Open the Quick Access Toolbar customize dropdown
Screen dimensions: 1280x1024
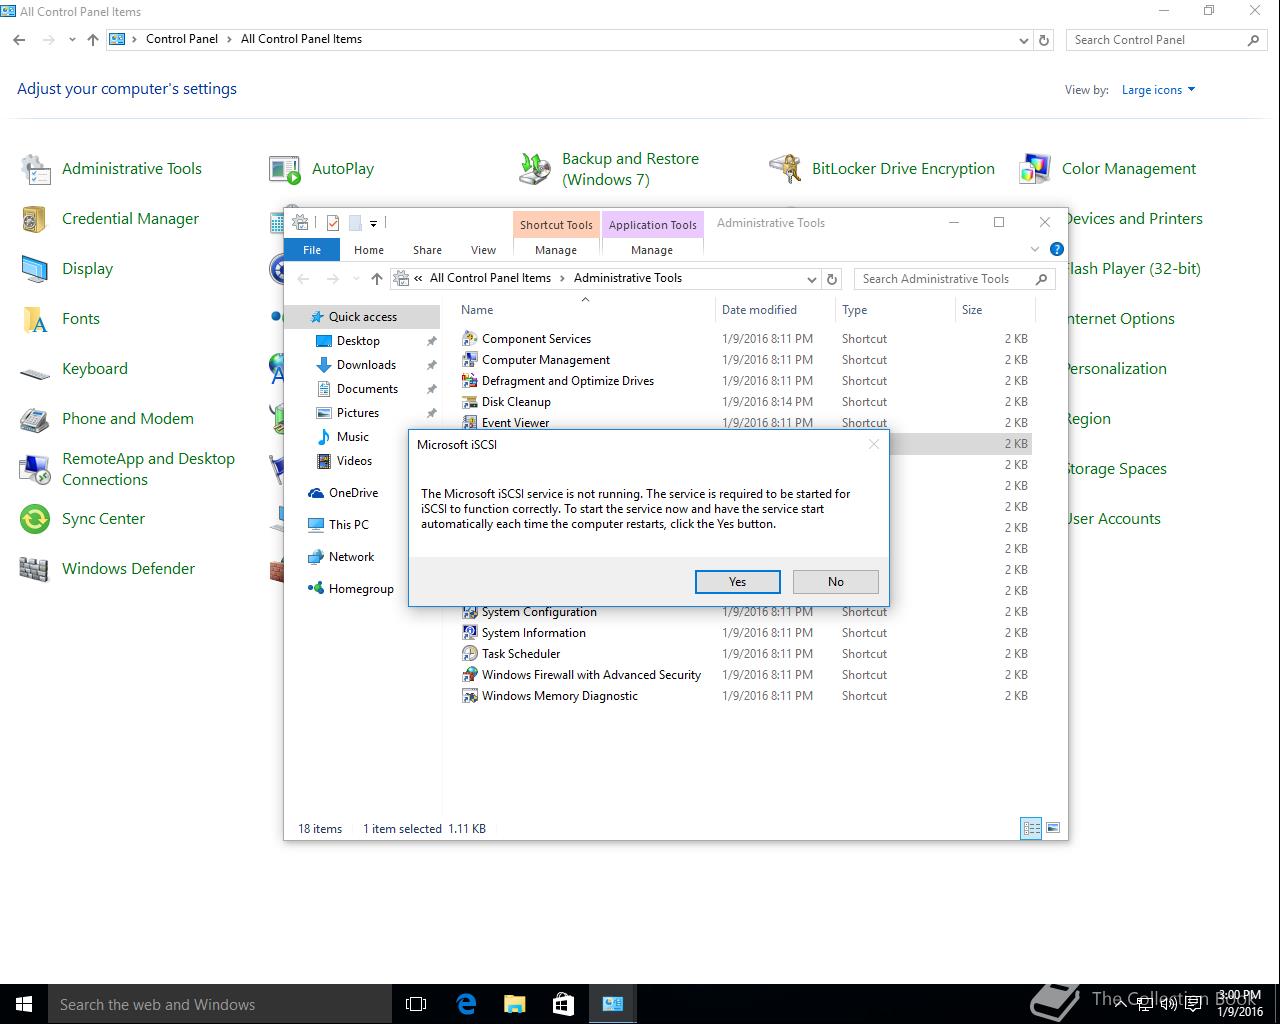click(x=373, y=223)
